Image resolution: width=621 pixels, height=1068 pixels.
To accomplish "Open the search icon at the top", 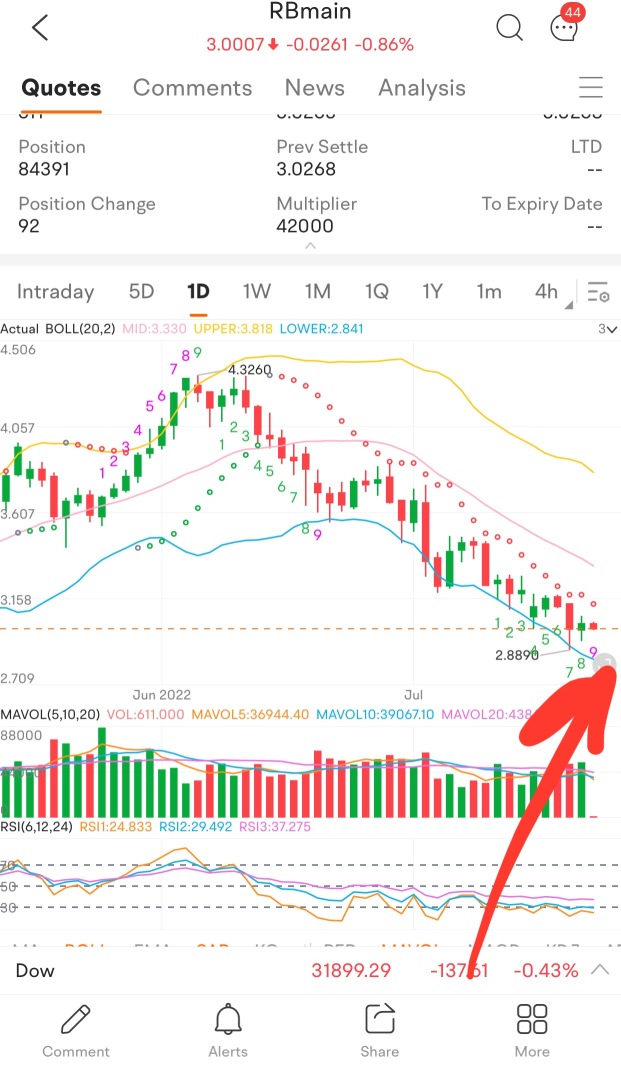I will (510, 28).
